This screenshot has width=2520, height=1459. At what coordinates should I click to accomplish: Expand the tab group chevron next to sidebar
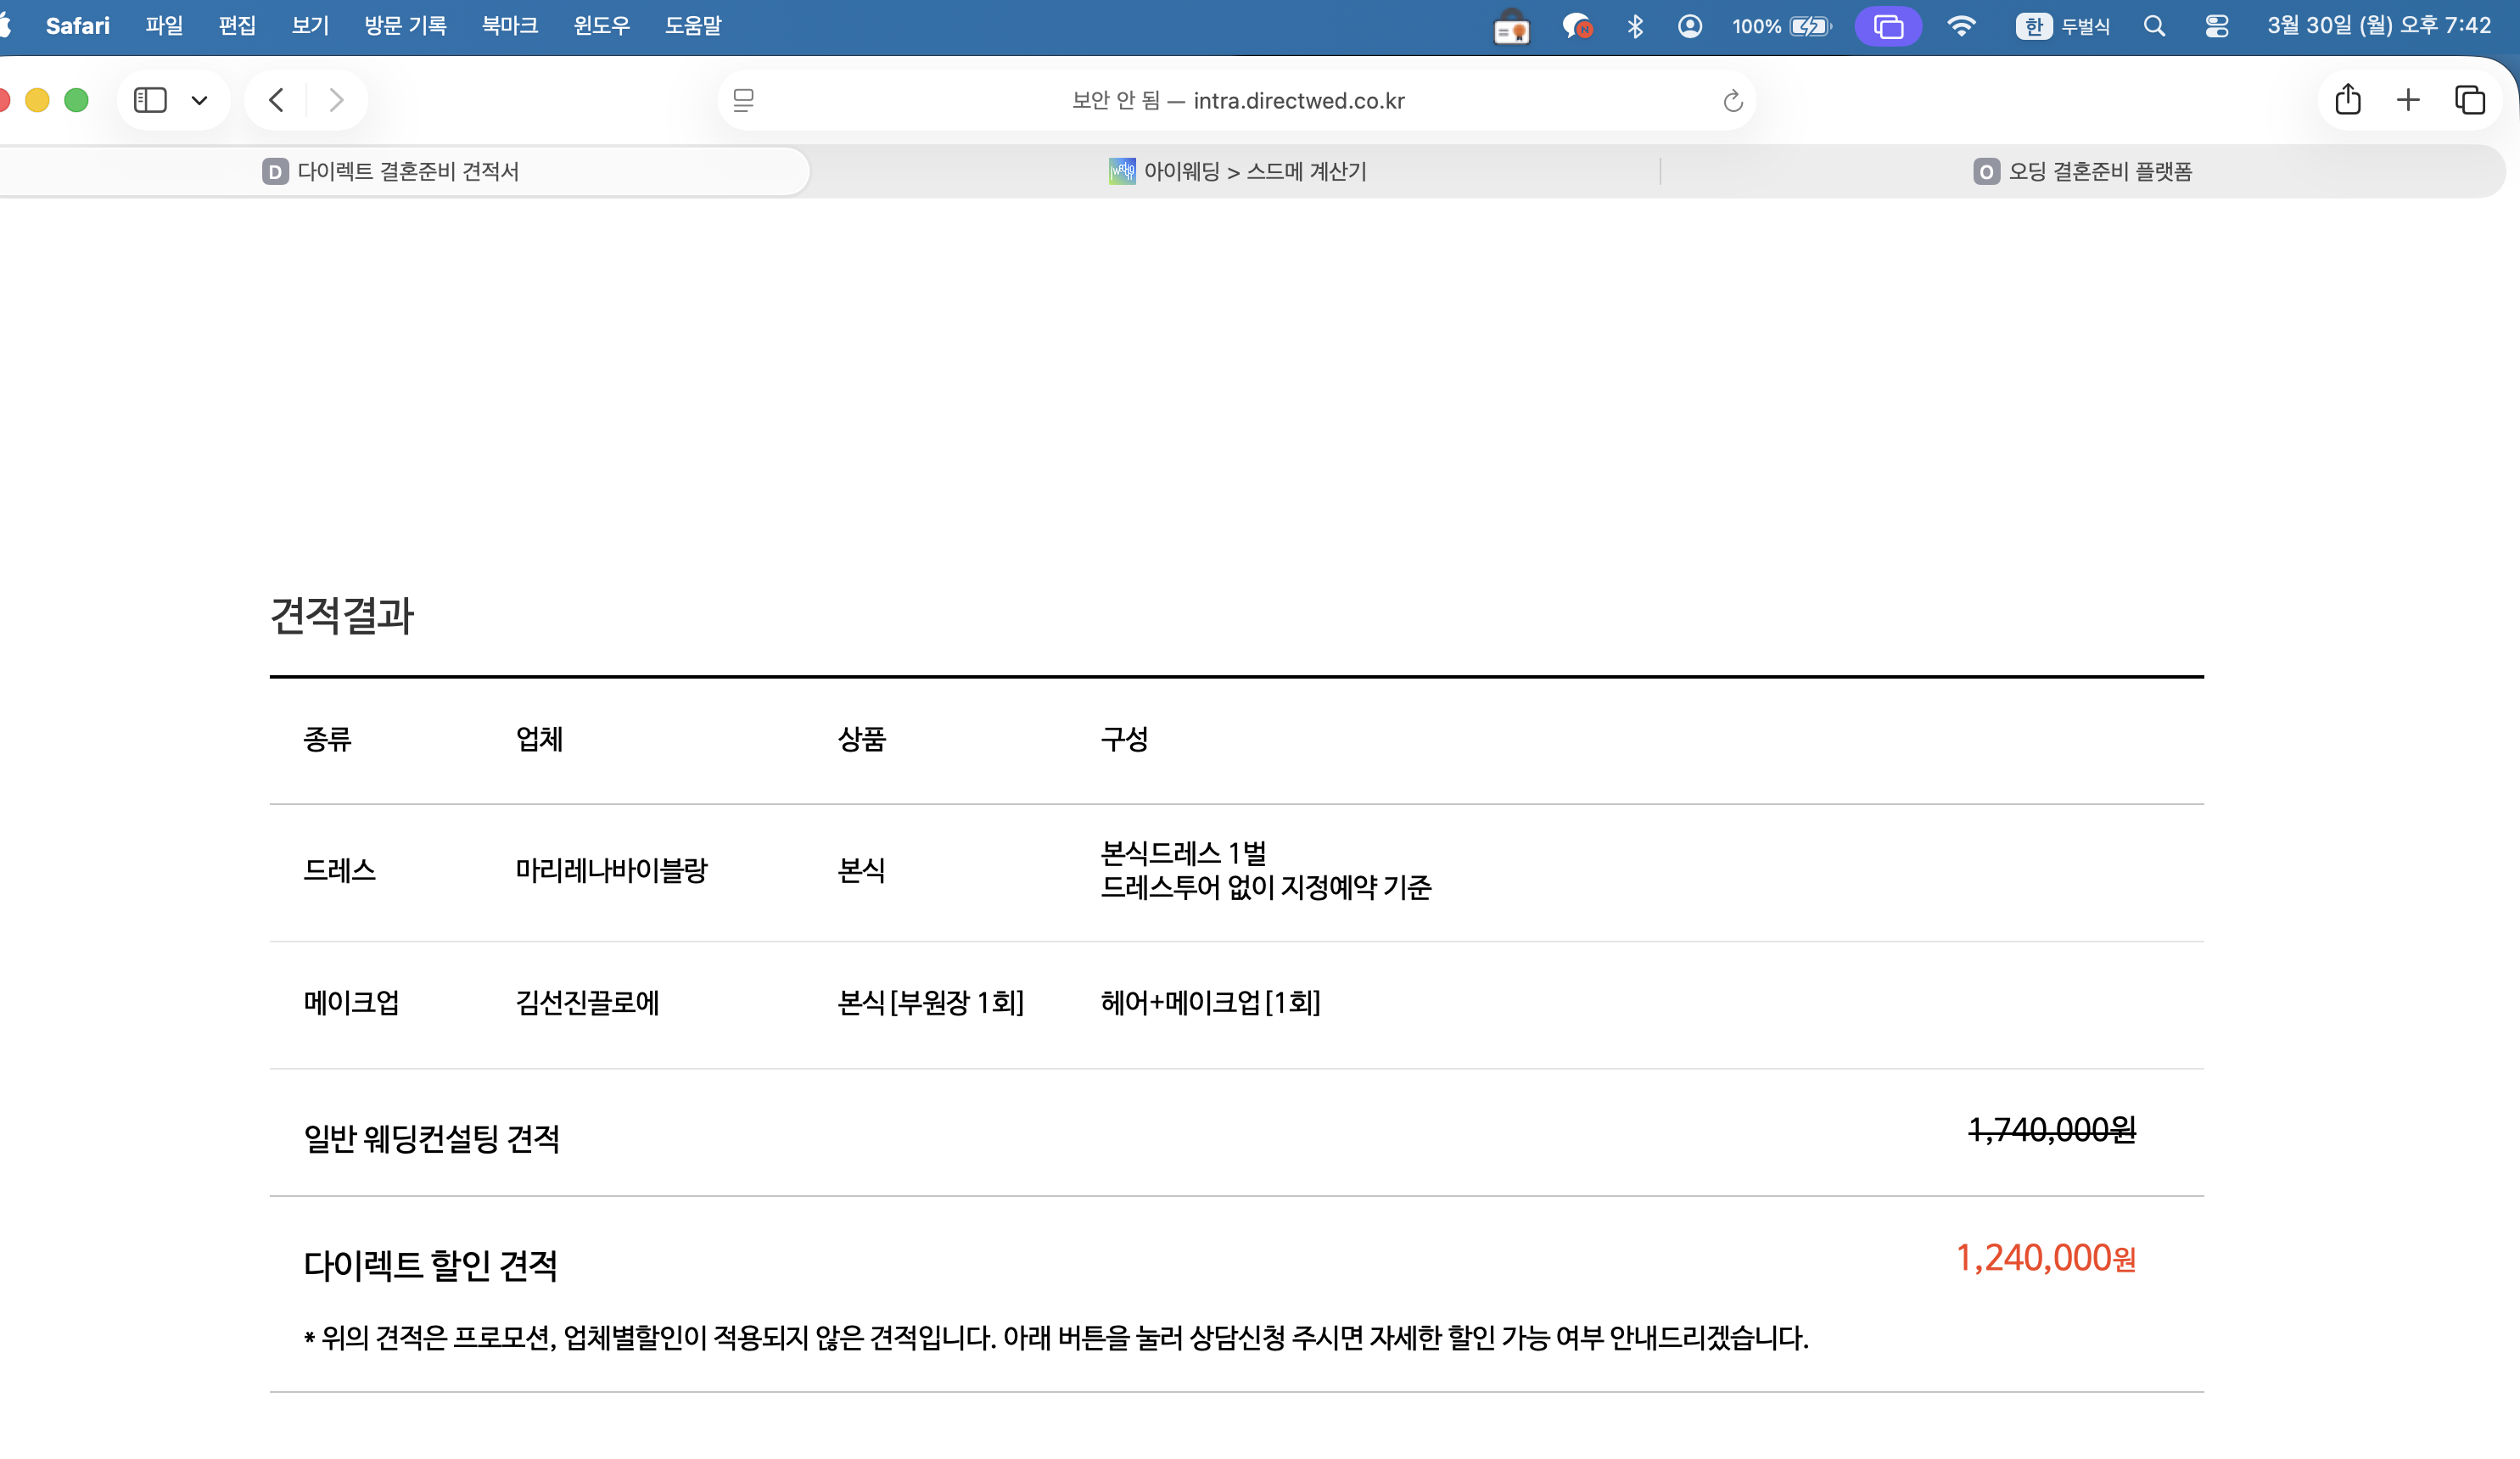pos(199,100)
